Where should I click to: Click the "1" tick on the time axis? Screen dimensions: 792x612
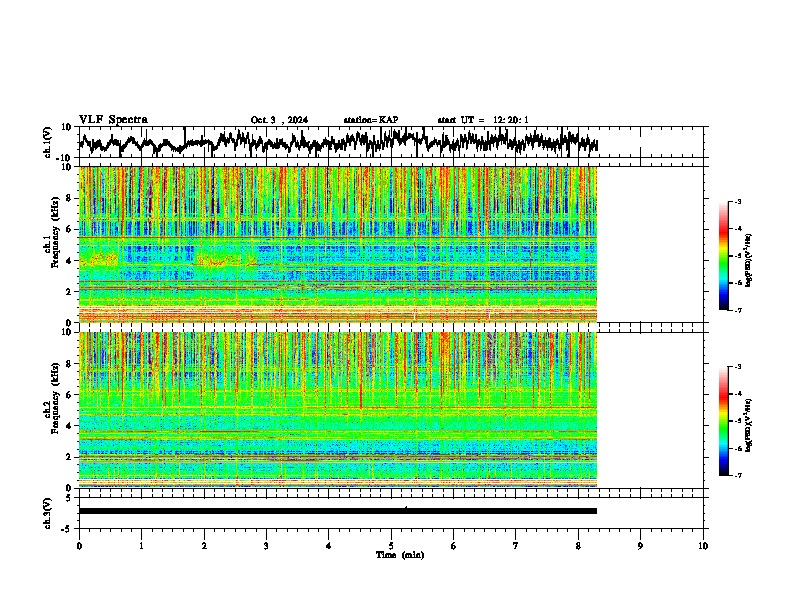tap(141, 546)
